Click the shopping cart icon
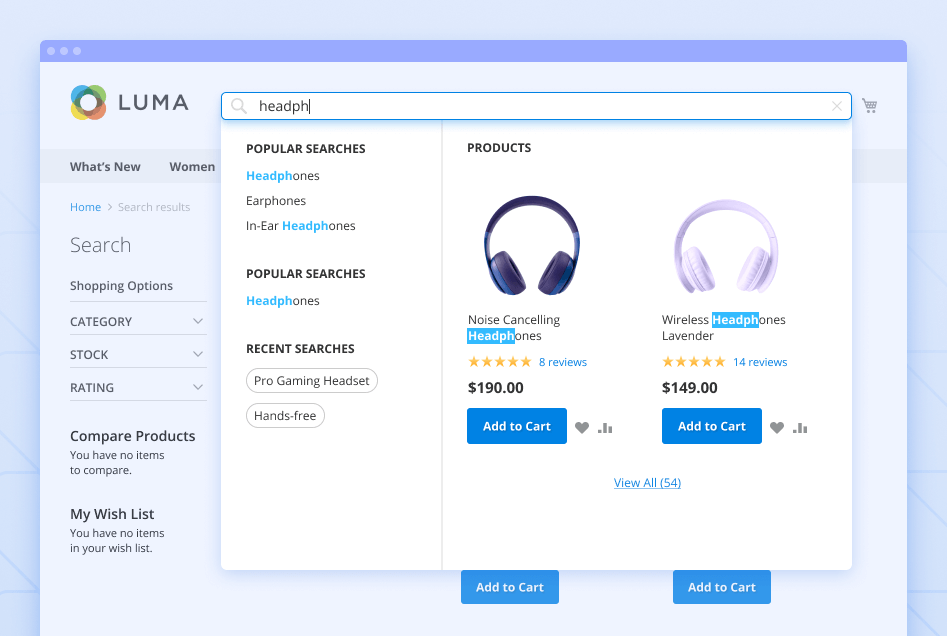The width and height of the screenshot is (947, 636). pos(869,105)
